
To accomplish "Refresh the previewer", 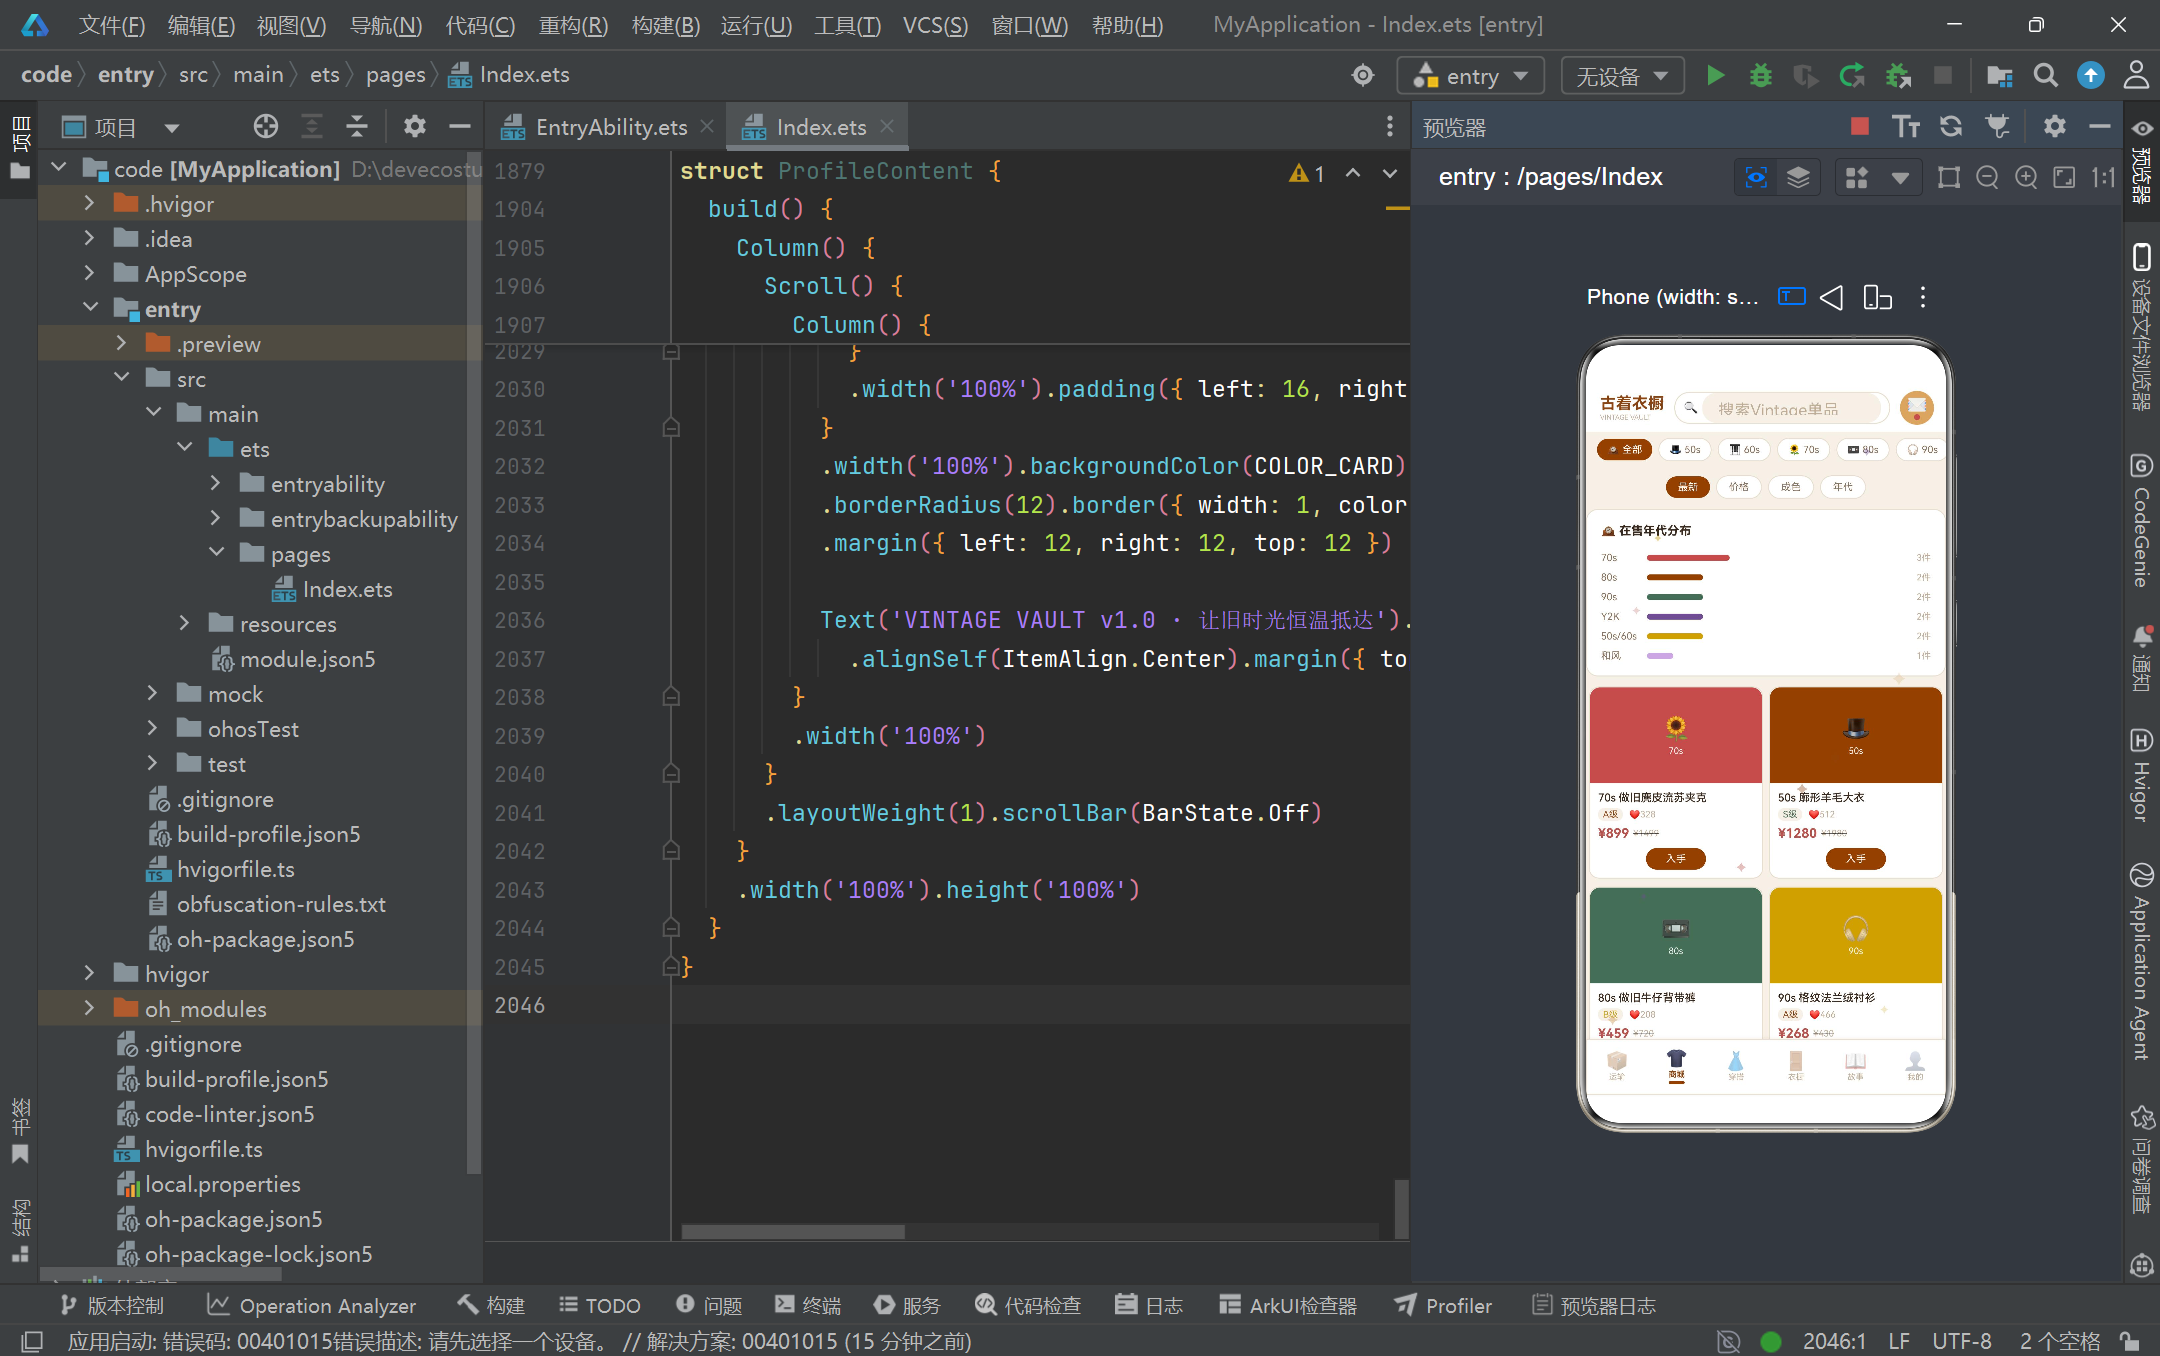I will [1951, 126].
